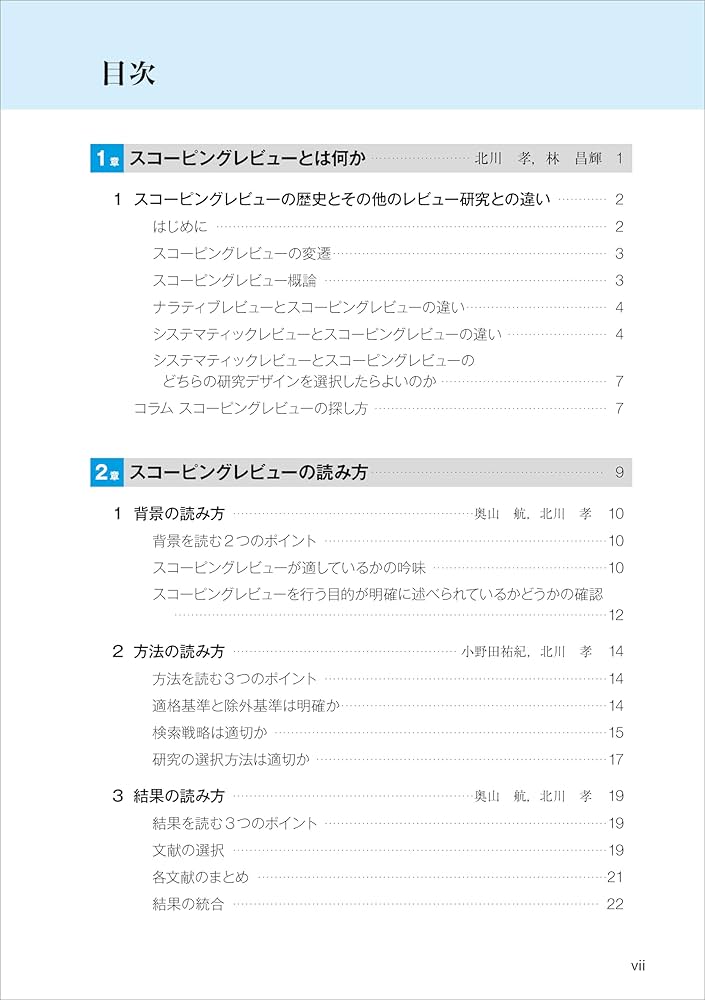Click the 適格基準と除外基準は明確か entry
The image size is (705, 1000).
pyautogui.click(x=246, y=705)
